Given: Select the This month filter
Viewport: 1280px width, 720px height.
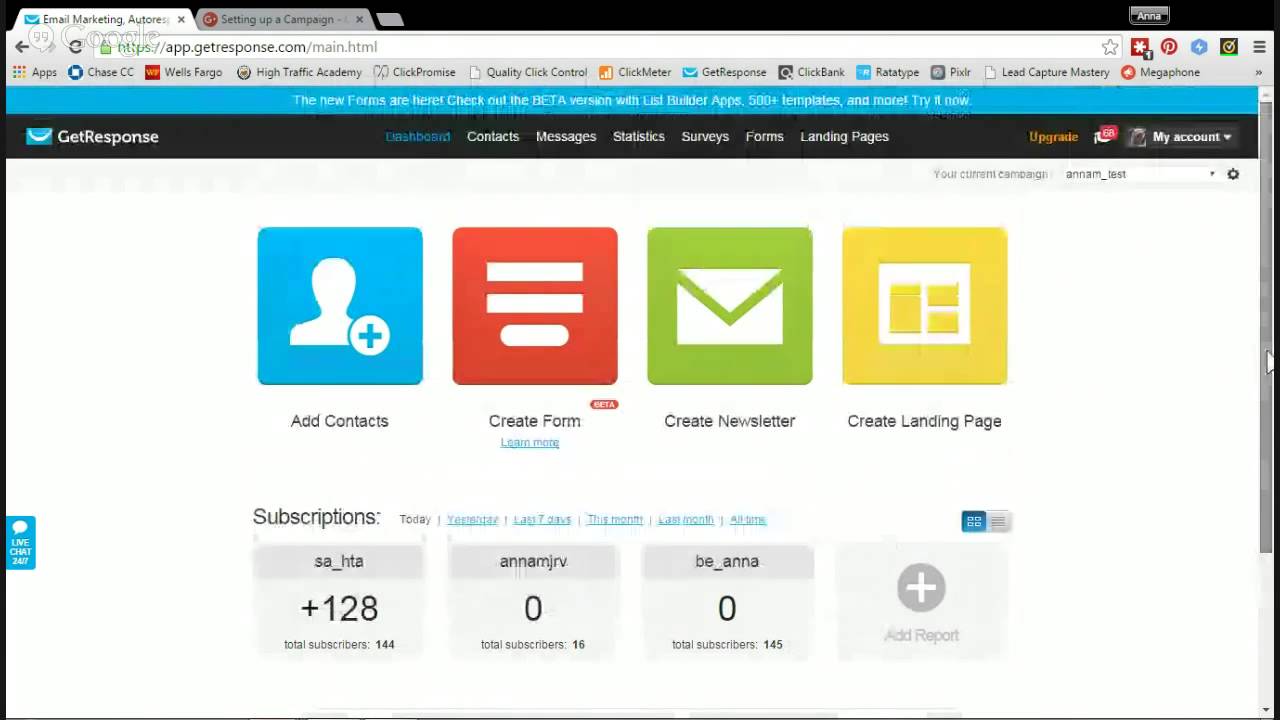Looking at the screenshot, I should click(x=615, y=520).
